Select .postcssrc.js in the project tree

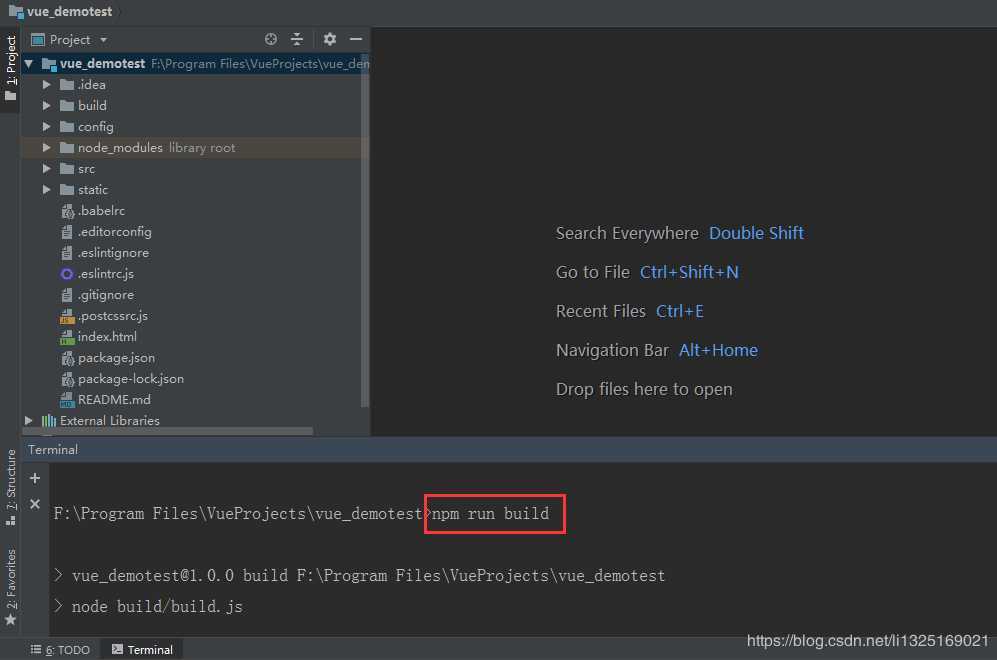pos(113,315)
